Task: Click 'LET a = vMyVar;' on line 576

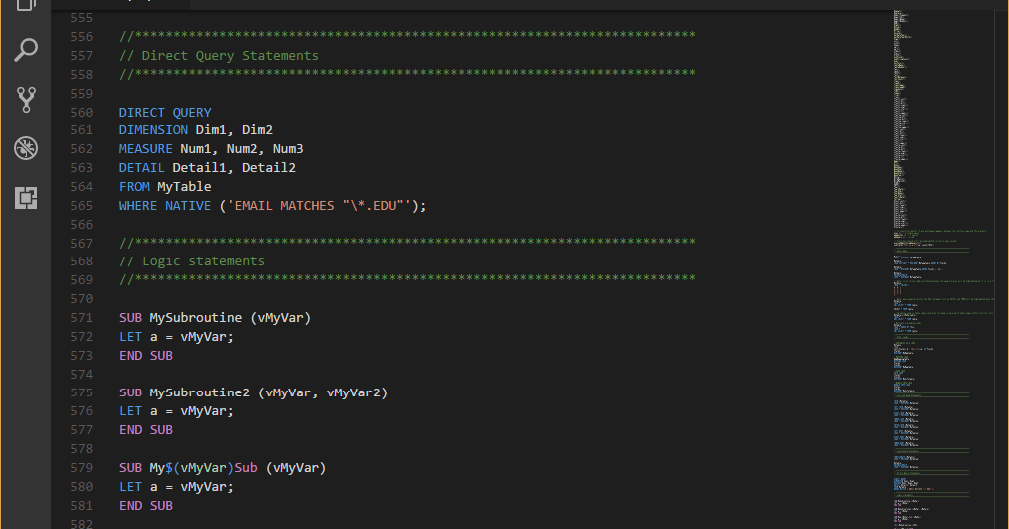Action: [x=176, y=411]
